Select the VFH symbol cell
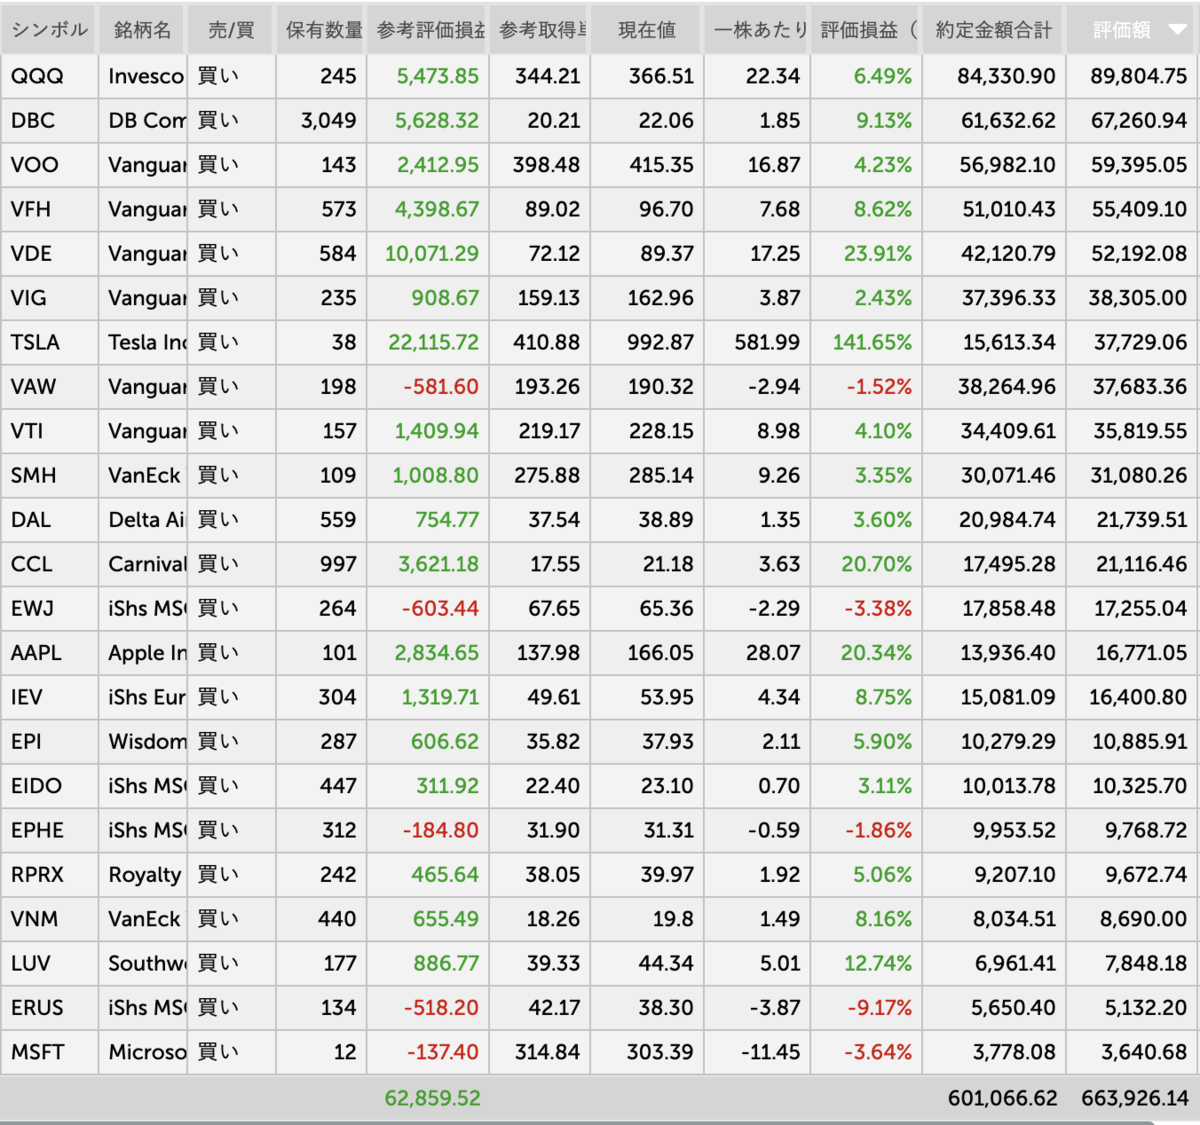This screenshot has height=1125, width=1200. point(49,209)
